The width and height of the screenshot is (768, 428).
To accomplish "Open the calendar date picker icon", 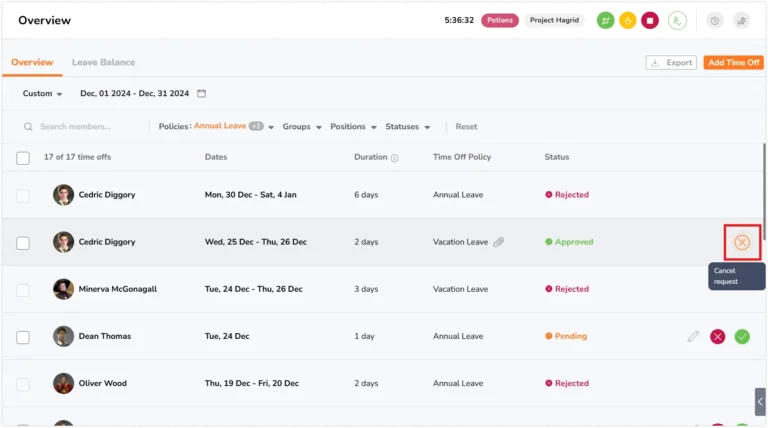I will [x=201, y=93].
